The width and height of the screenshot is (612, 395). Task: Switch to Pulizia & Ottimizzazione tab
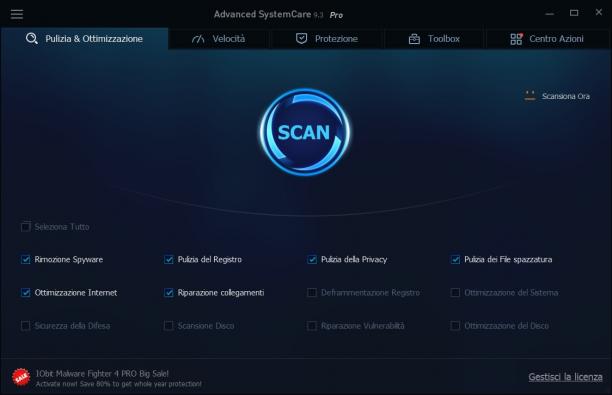[x=84, y=39]
